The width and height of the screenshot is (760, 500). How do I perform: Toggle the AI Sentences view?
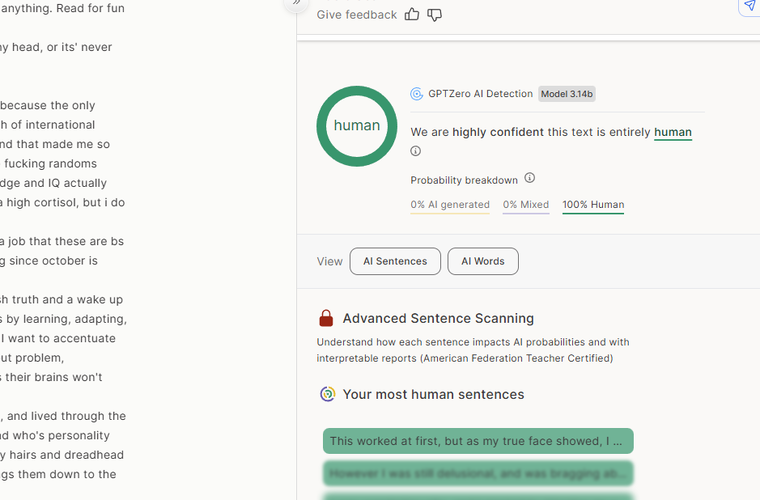(x=395, y=261)
